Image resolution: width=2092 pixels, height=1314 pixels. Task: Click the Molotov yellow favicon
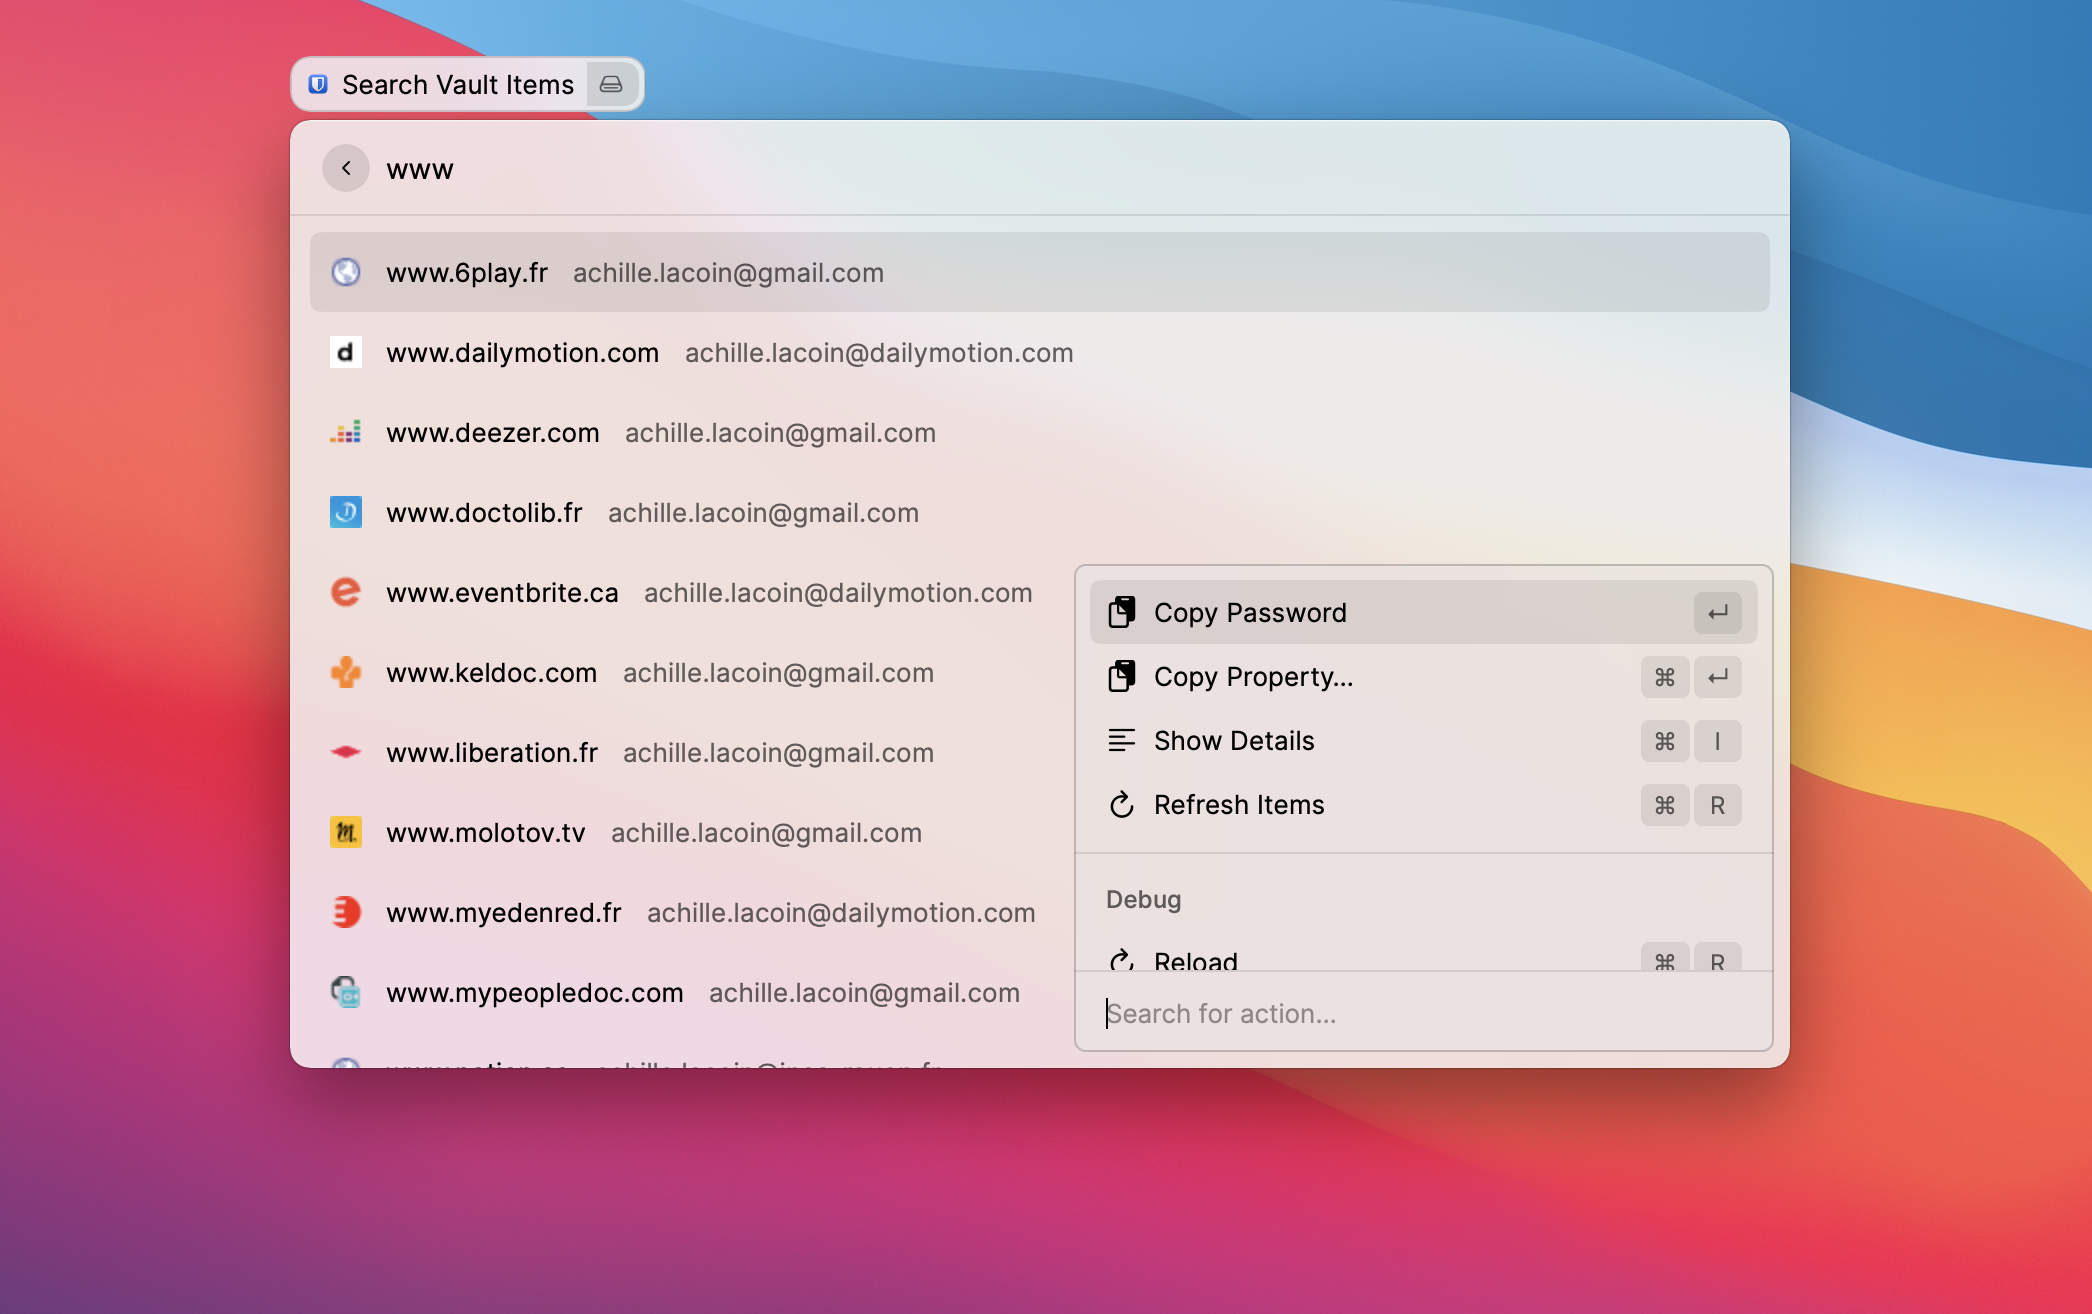(345, 832)
